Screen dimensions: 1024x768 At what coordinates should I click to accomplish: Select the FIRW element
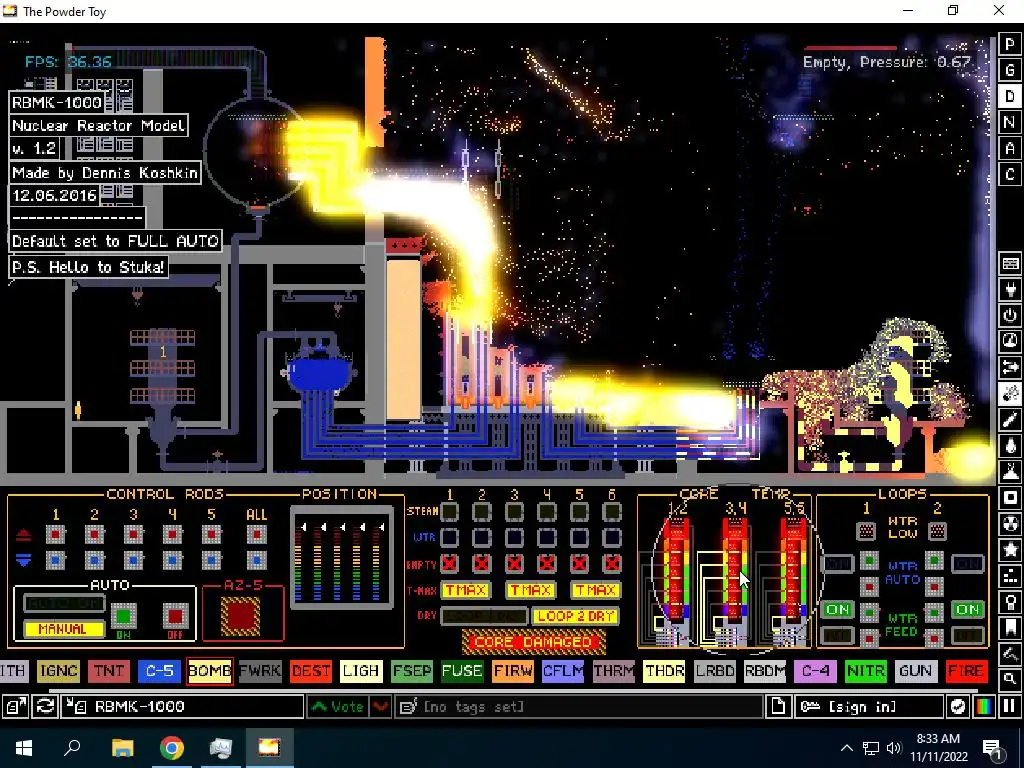(x=512, y=671)
